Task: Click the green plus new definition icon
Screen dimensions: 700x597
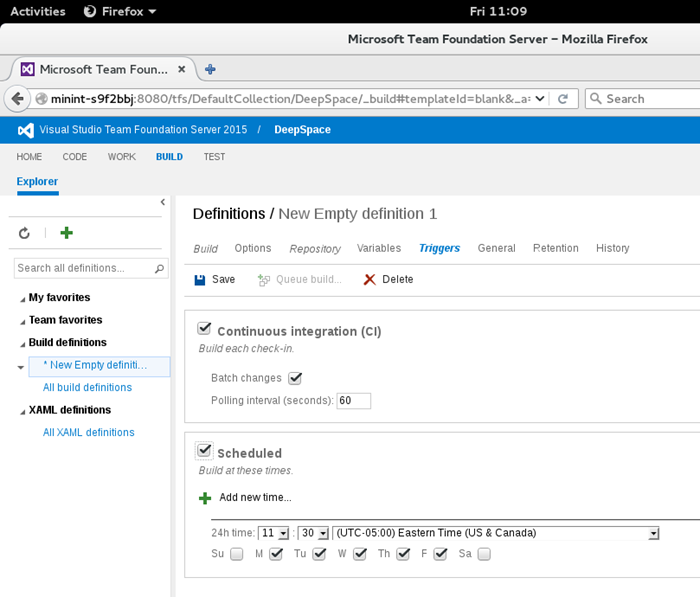Action: pos(67,233)
